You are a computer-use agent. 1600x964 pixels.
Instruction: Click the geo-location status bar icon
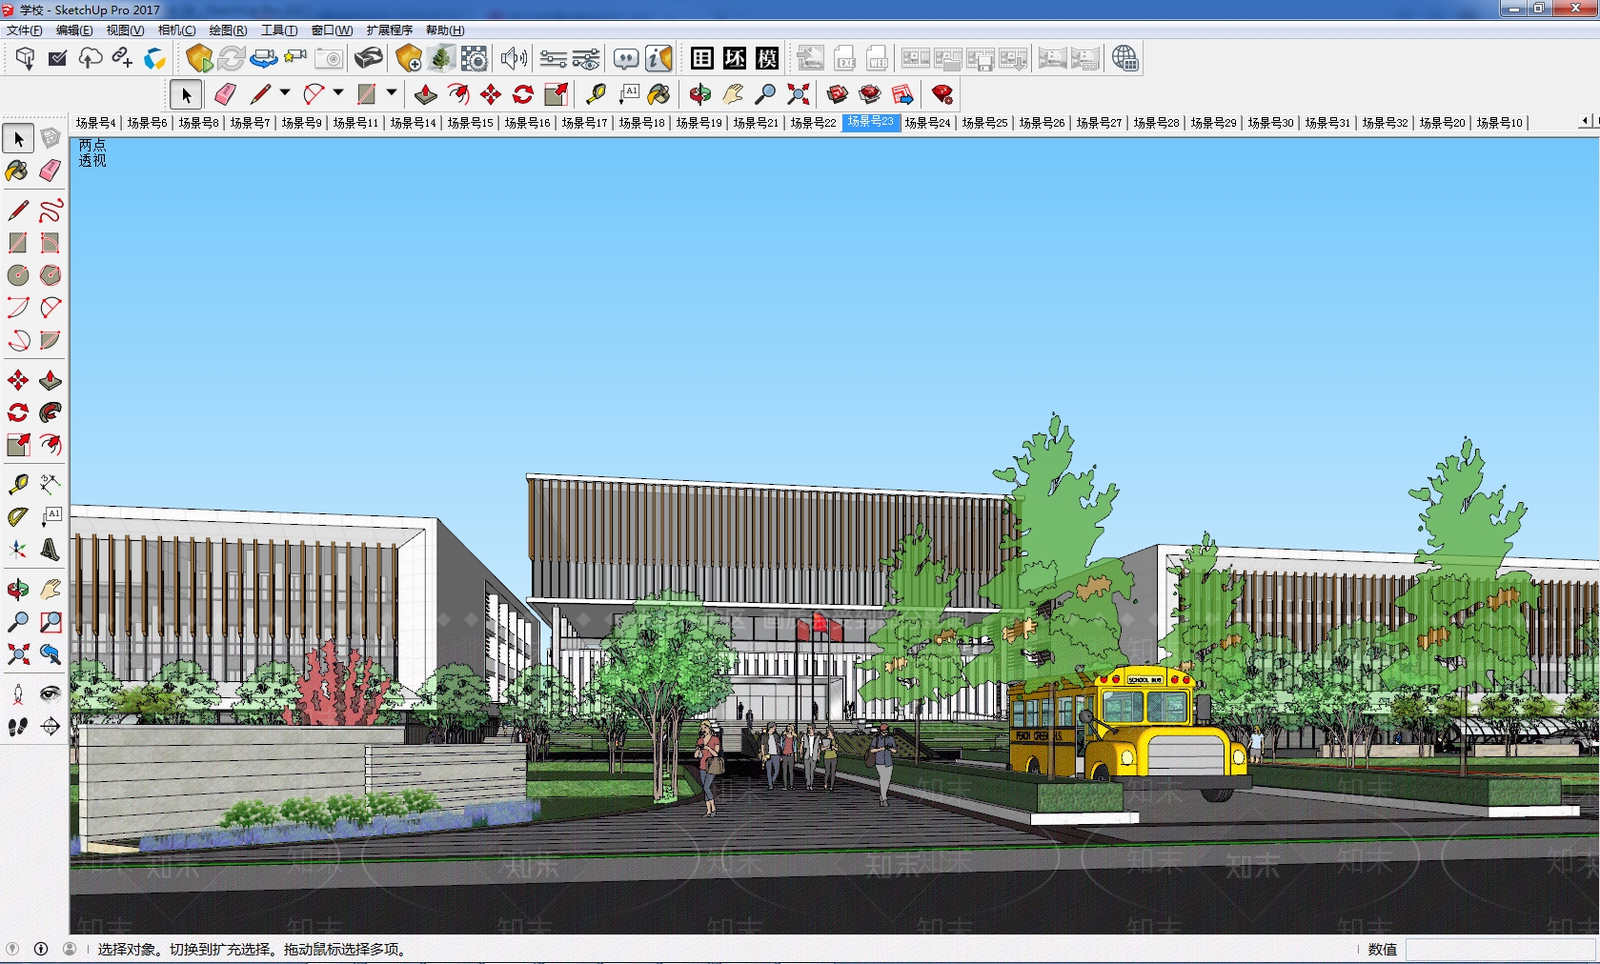click(x=12, y=948)
